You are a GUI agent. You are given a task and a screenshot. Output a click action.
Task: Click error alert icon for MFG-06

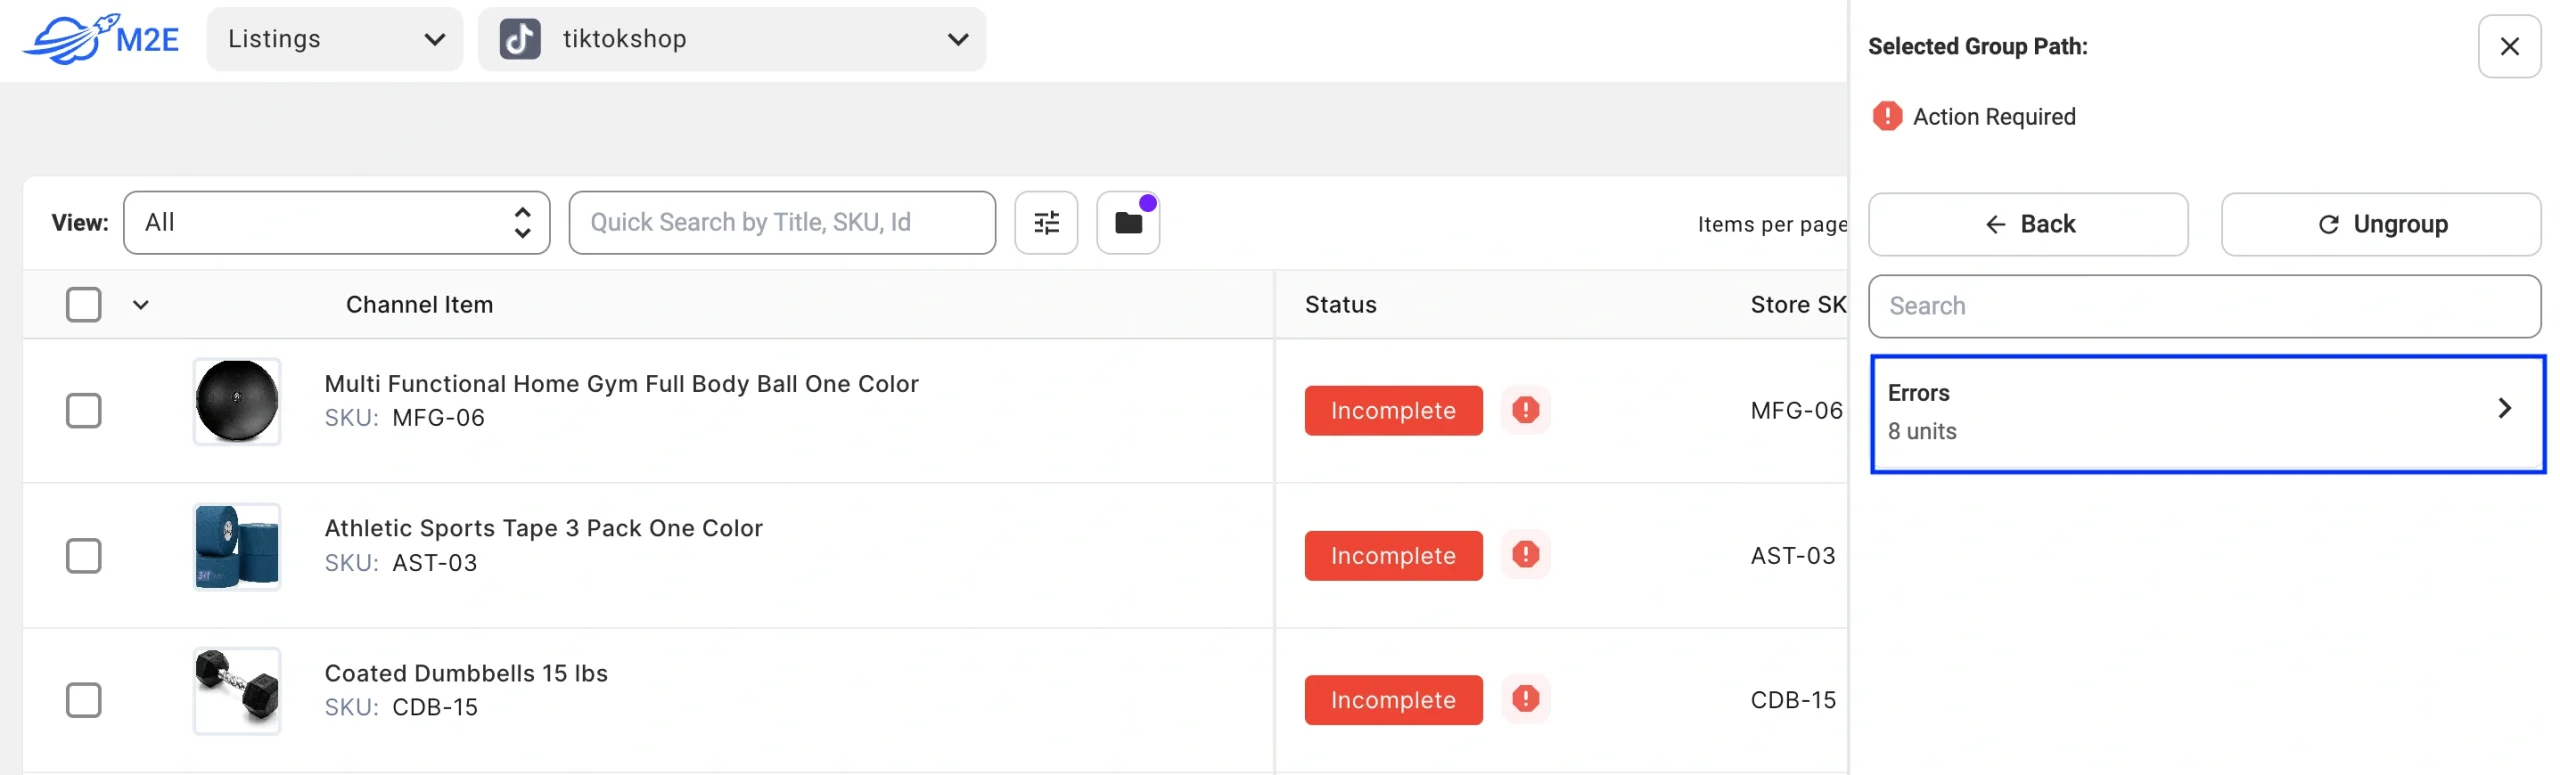click(x=1524, y=410)
